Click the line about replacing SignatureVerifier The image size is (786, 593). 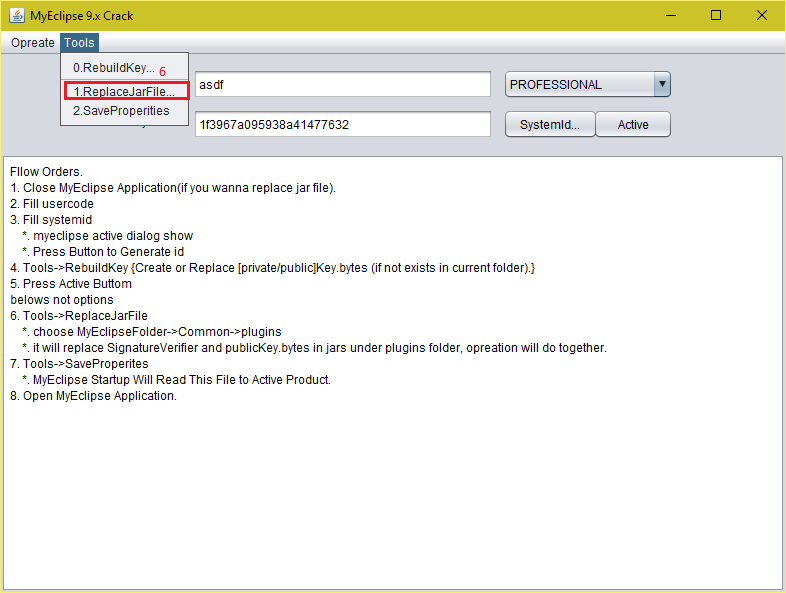point(314,348)
